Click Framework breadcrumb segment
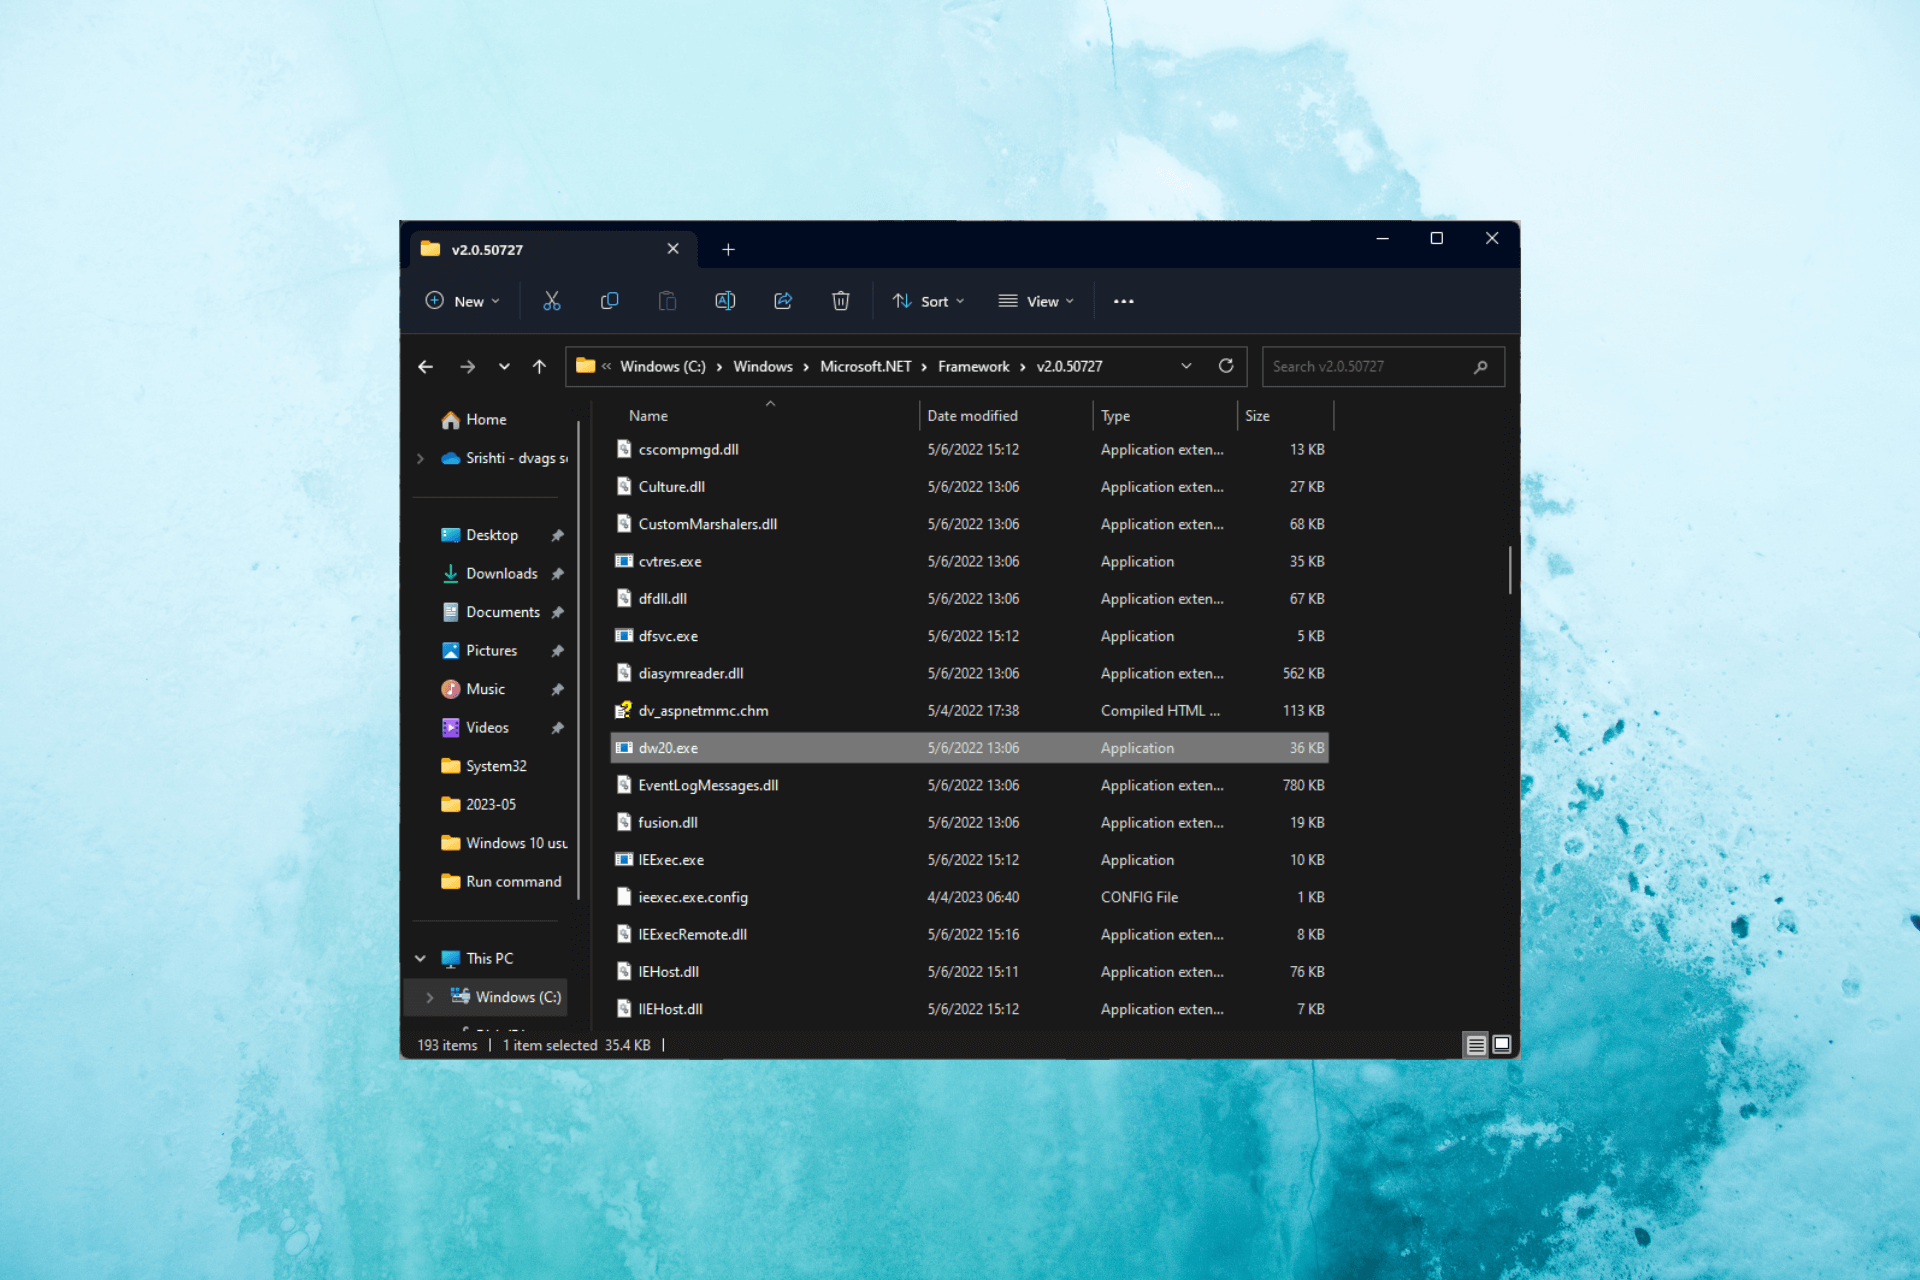The height and width of the screenshot is (1280, 1920). [x=974, y=367]
